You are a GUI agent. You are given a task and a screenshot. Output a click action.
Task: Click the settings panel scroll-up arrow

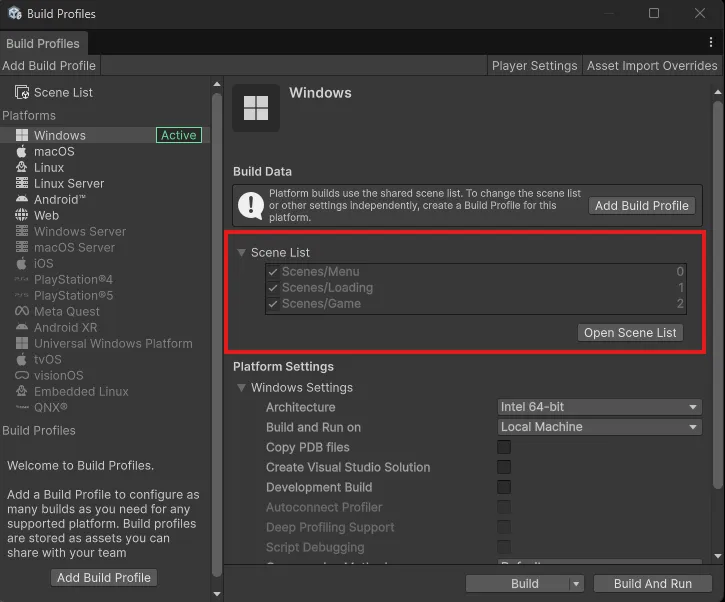click(718, 92)
